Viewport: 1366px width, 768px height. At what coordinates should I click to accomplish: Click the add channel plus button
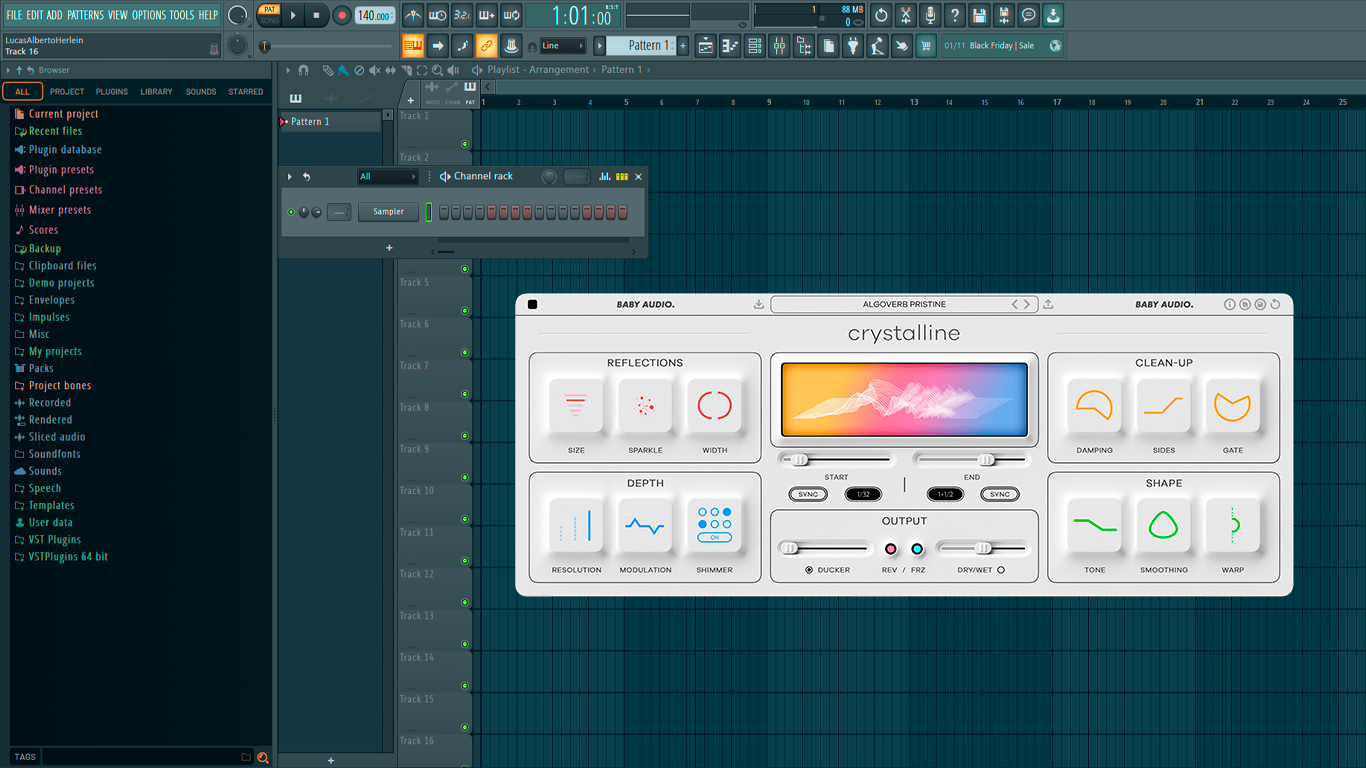[389, 248]
